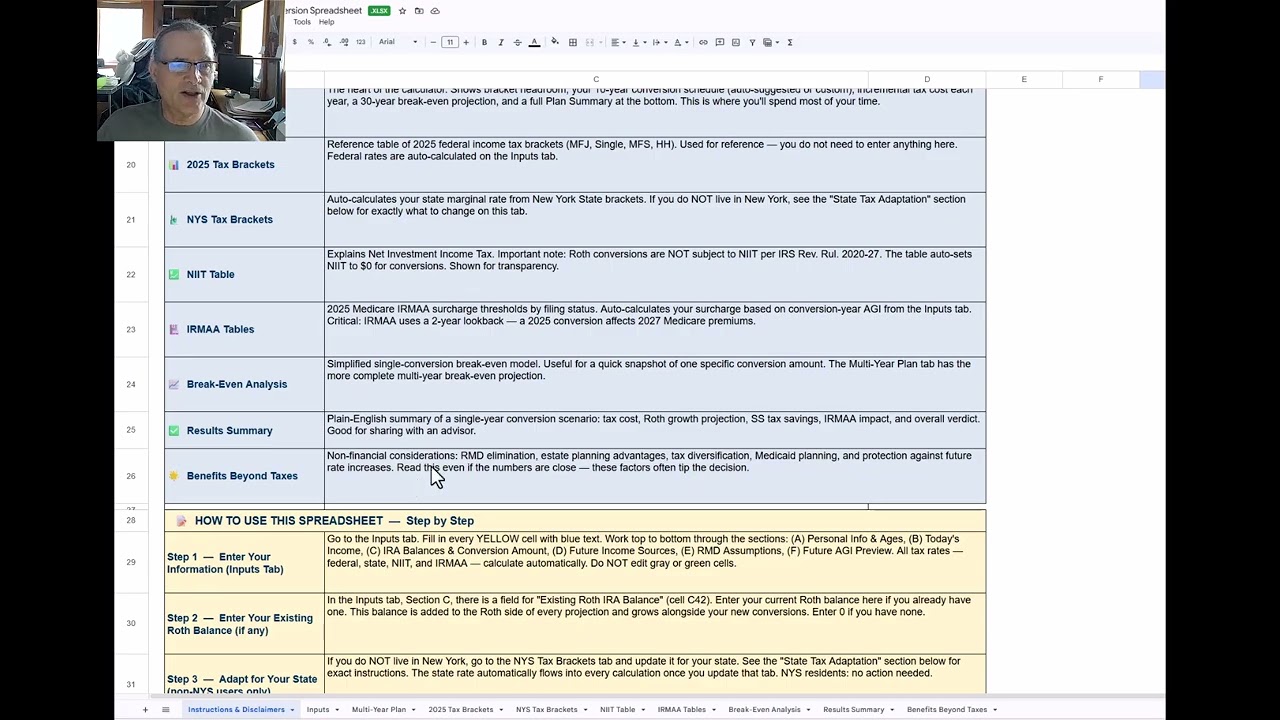Open the Help menu

click(x=327, y=22)
